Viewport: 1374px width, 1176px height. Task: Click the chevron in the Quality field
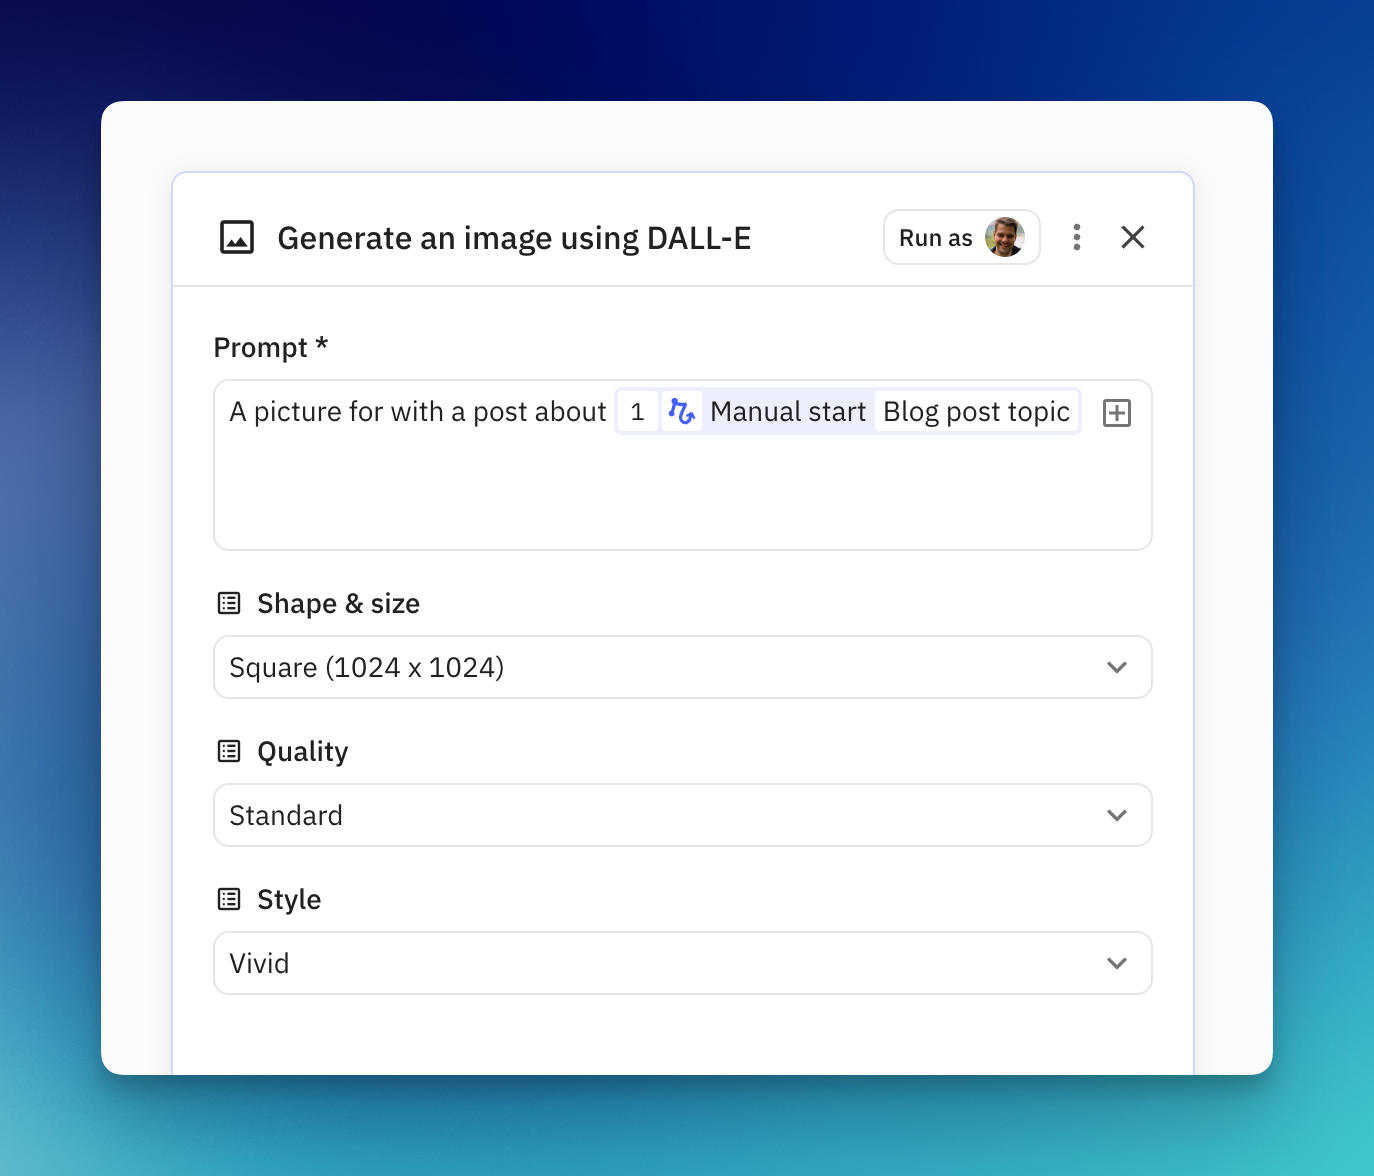point(1117,815)
